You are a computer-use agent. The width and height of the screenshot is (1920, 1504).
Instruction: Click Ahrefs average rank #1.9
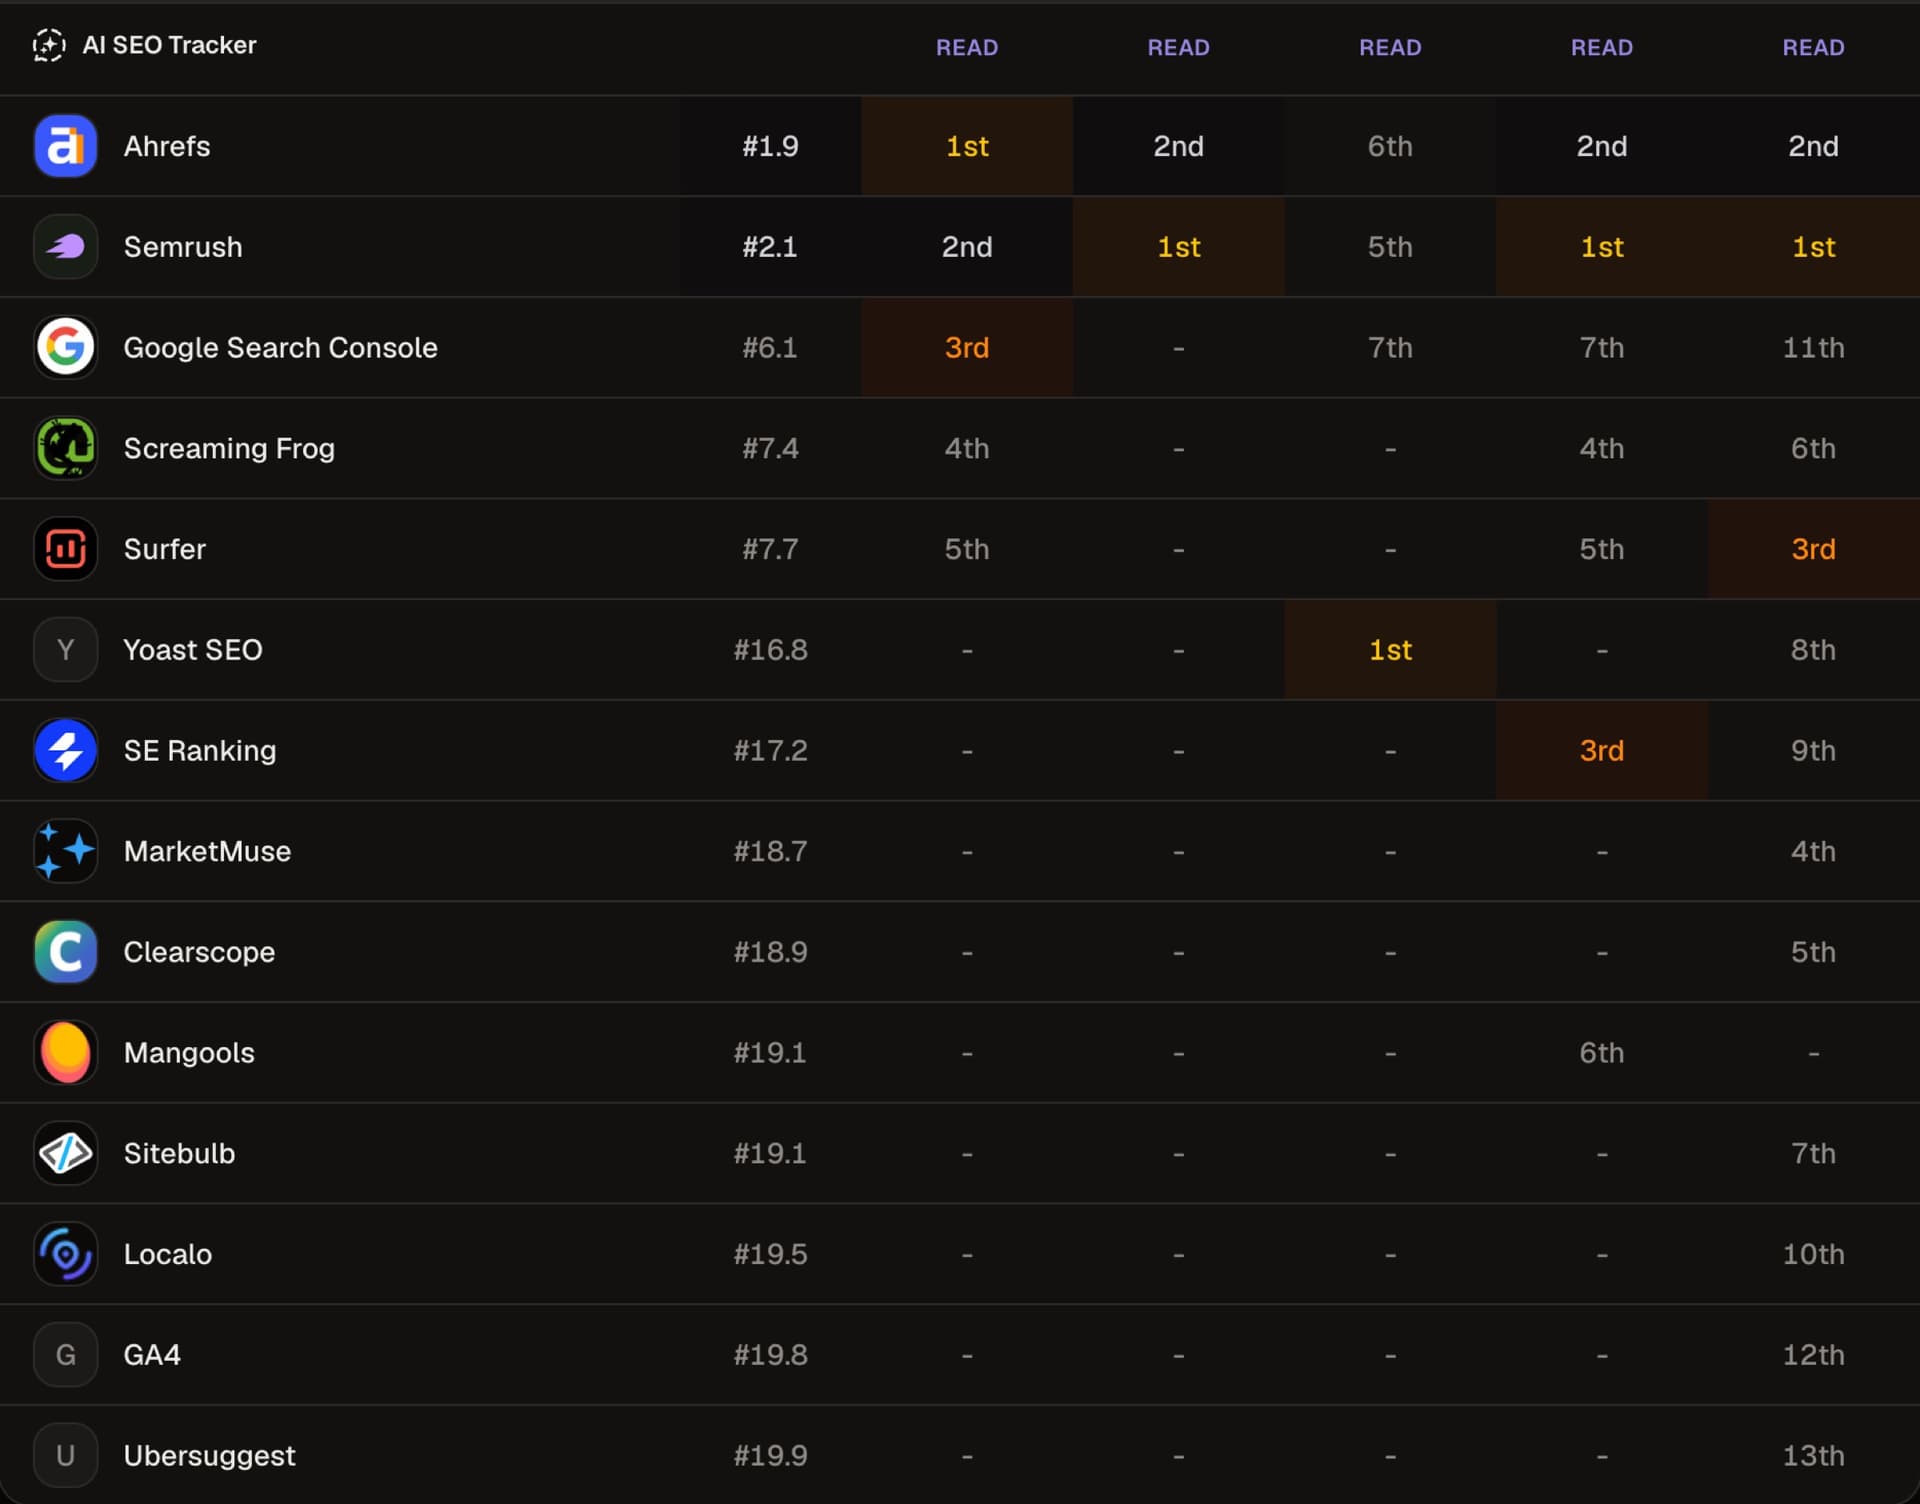point(770,146)
